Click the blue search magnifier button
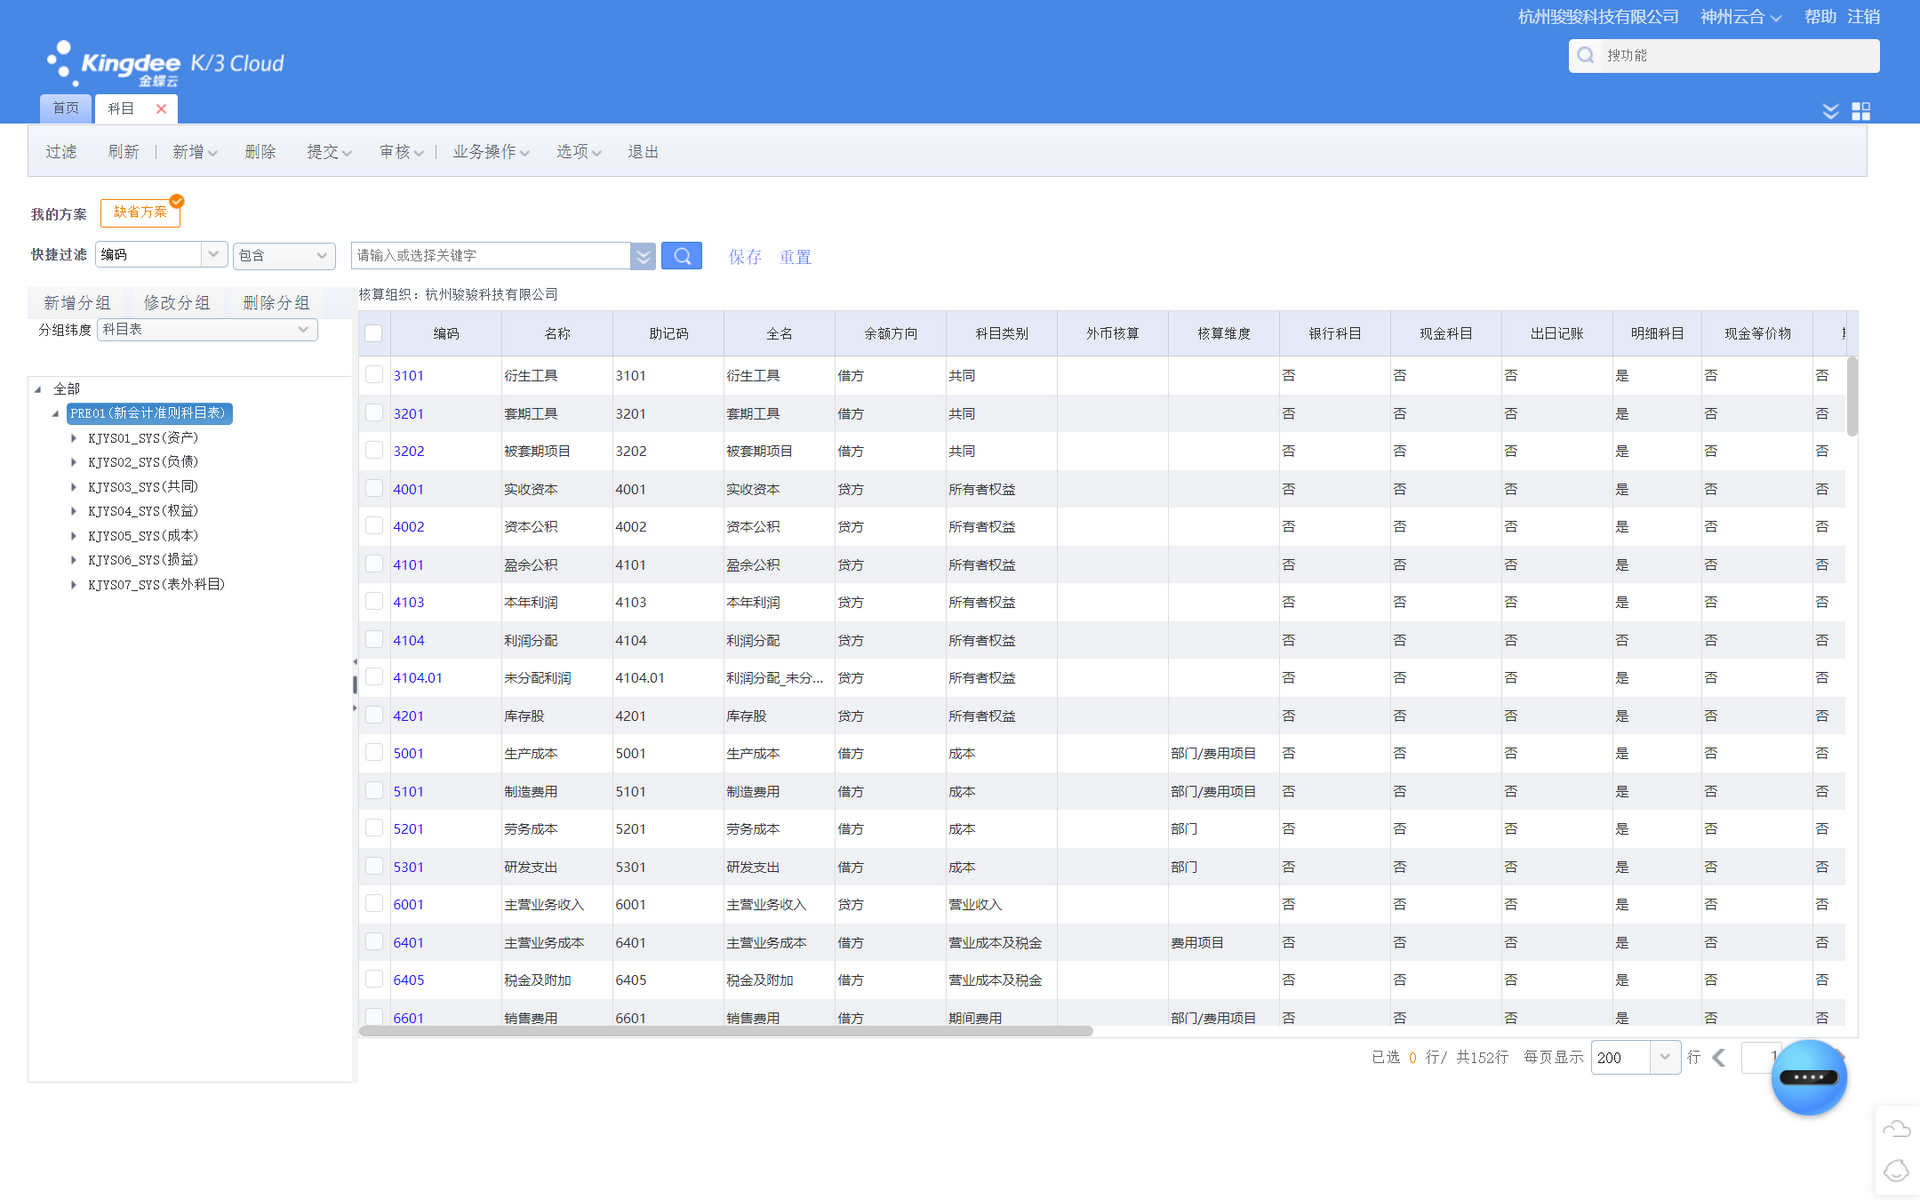 [x=682, y=256]
